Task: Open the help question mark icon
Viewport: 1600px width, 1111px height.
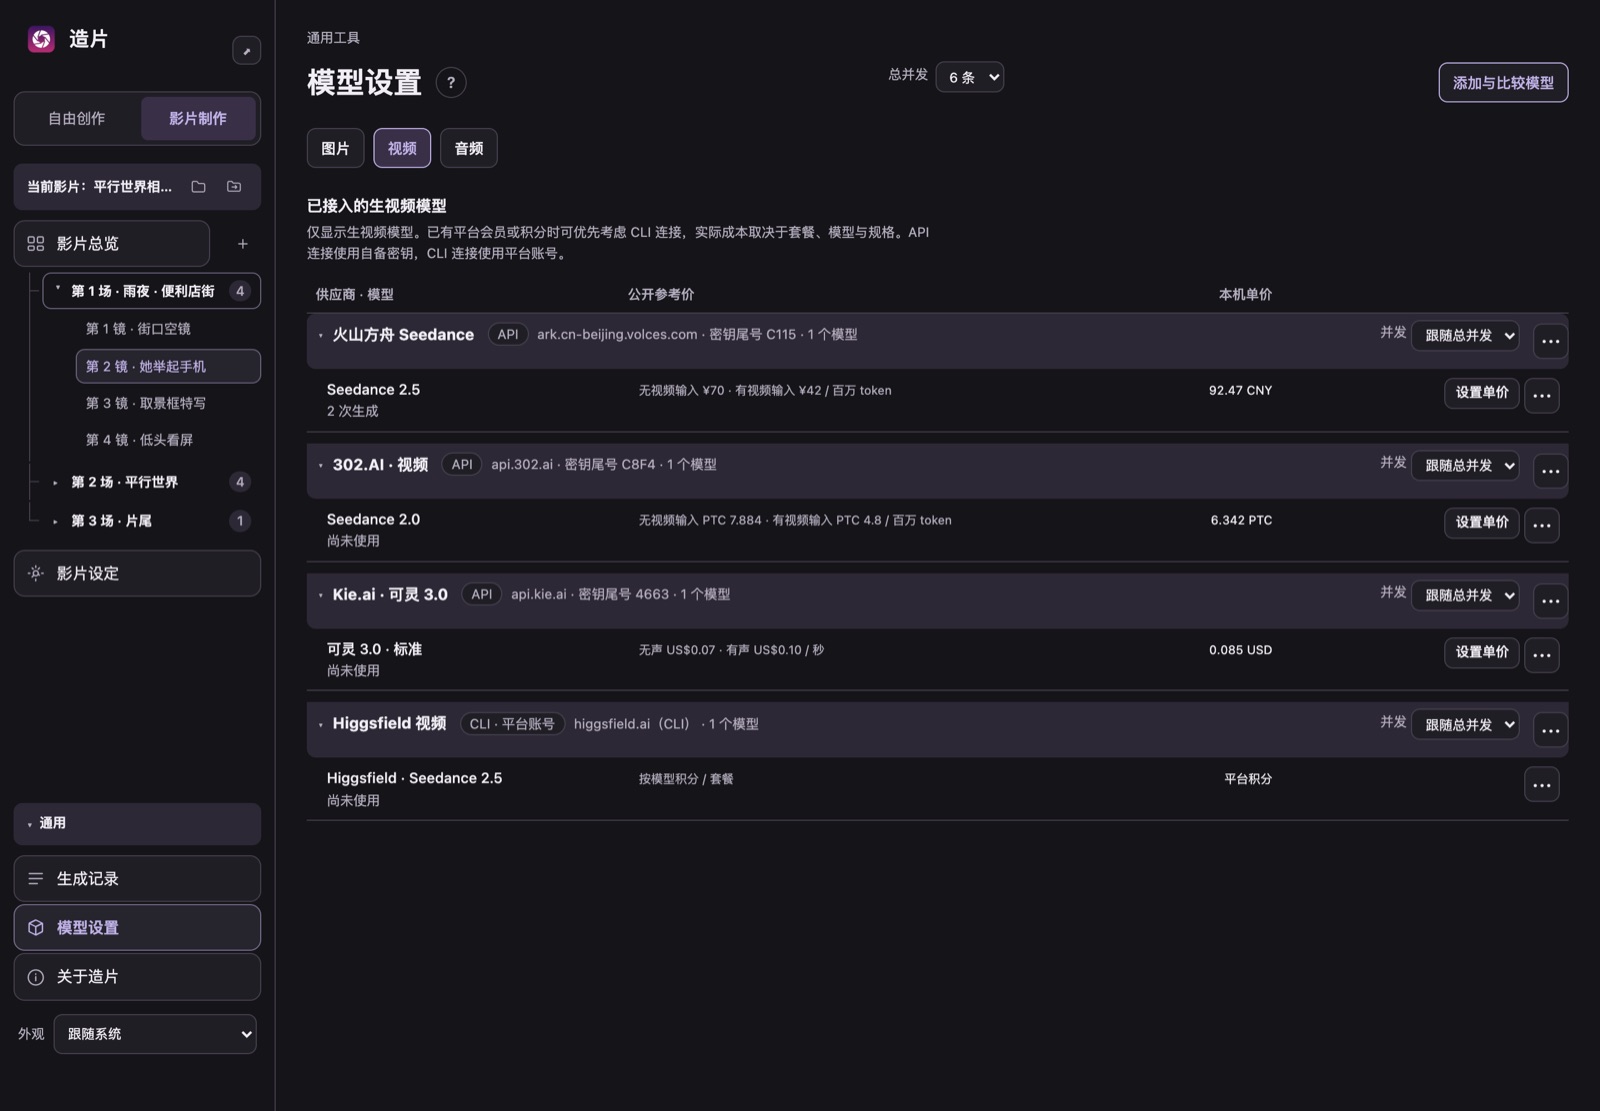Action: (x=451, y=83)
